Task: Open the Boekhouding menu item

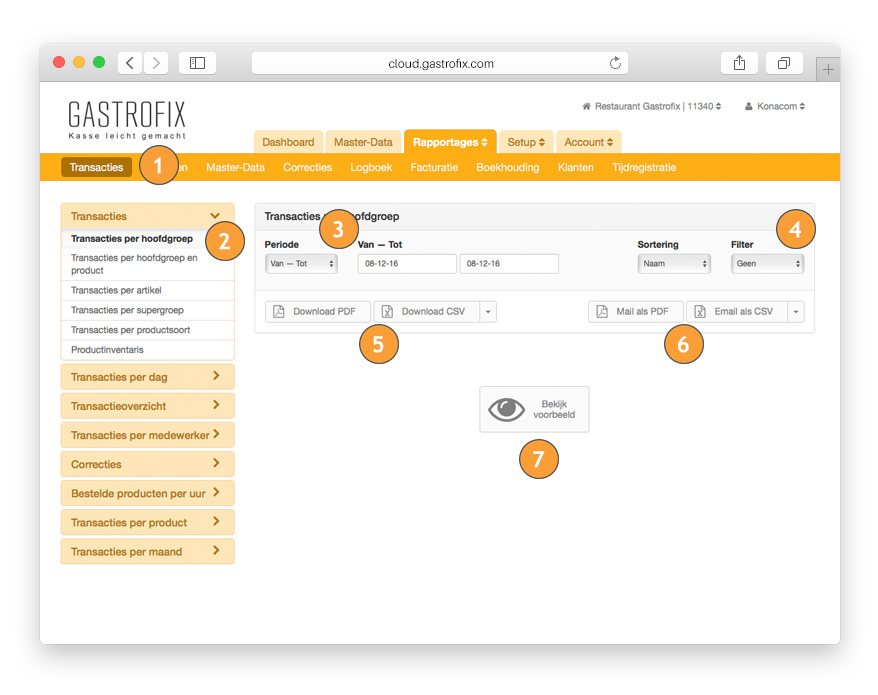Action: click(x=507, y=167)
